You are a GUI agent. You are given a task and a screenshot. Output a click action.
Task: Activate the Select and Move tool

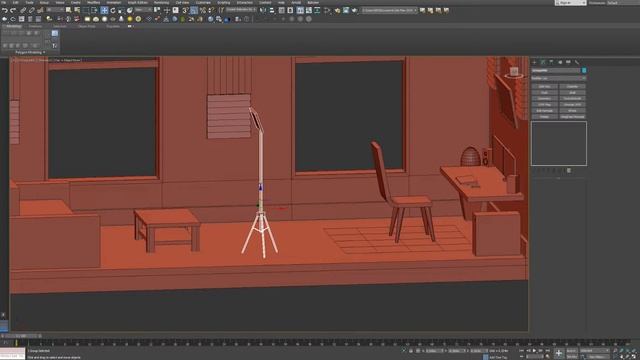(x=104, y=10)
